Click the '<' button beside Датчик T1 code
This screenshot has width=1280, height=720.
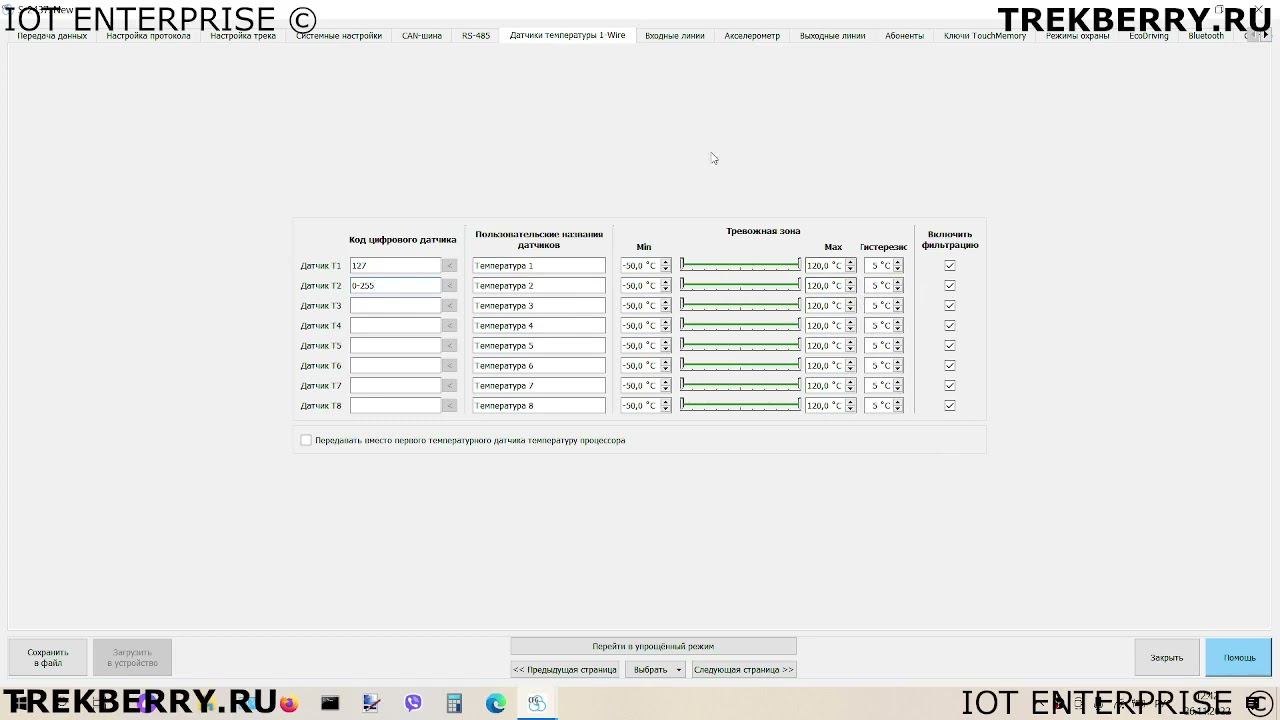pyautogui.click(x=450, y=266)
